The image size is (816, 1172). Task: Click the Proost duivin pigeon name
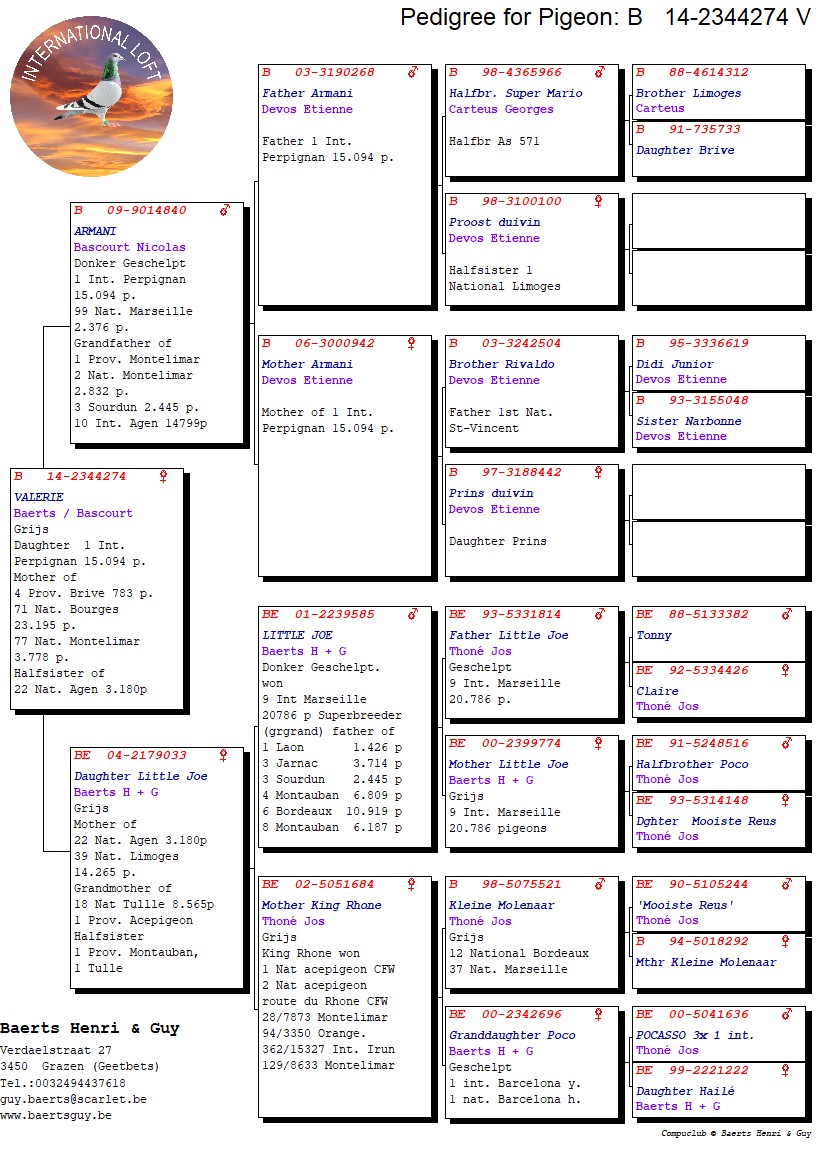[x=494, y=222]
